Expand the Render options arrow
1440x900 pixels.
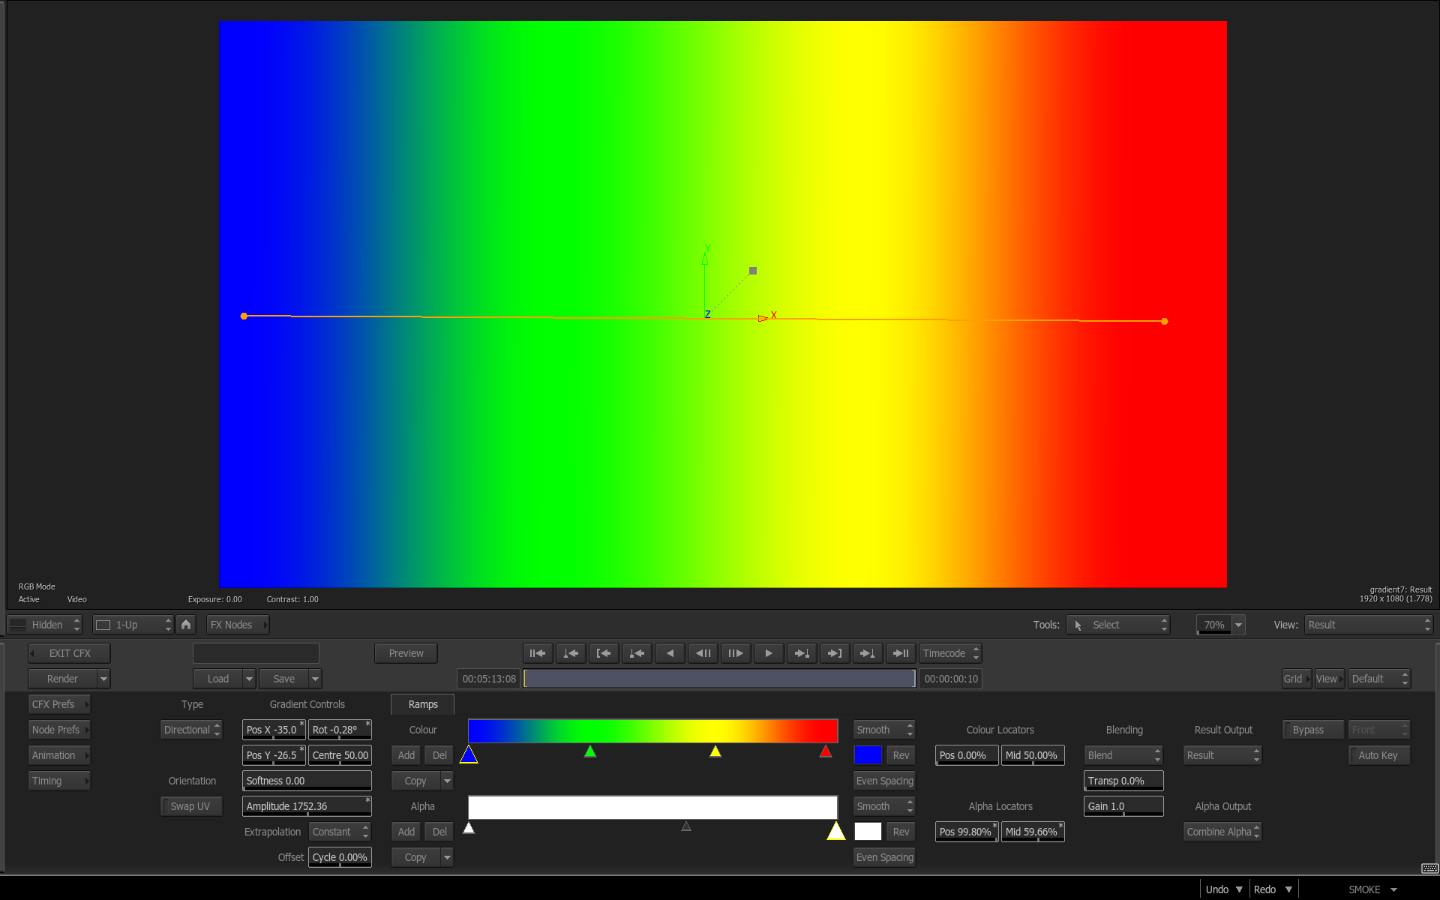click(x=103, y=679)
